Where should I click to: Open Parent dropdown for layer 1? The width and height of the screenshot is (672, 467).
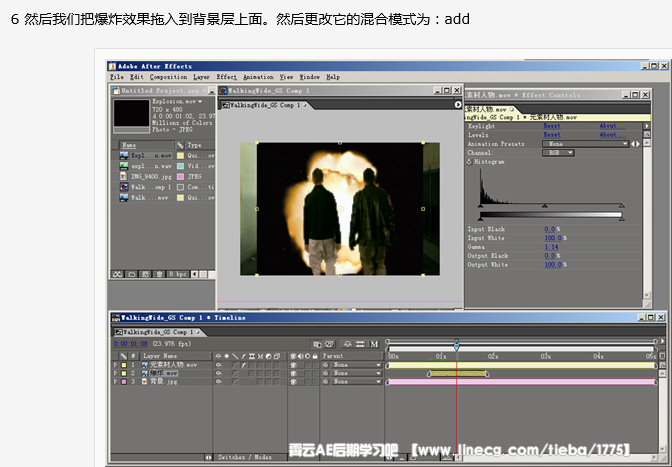(x=357, y=365)
